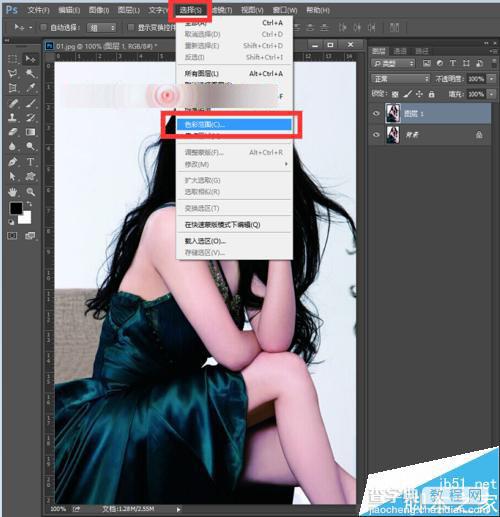Select the Eraser tool
Screen dimensions: 500x517
(x=13, y=132)
